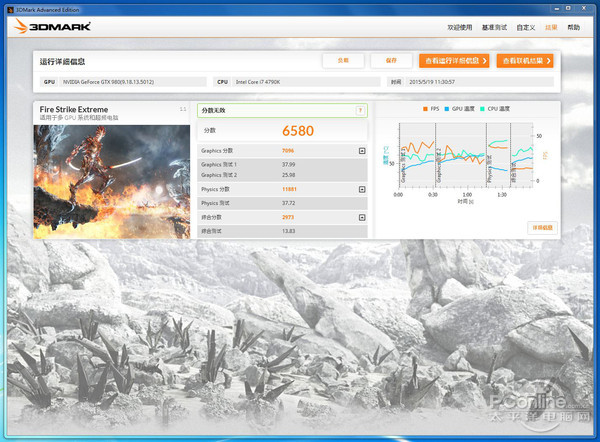
Task: Maximize the 3DMark Advanced Edition window
Action: tap(568, 8)
